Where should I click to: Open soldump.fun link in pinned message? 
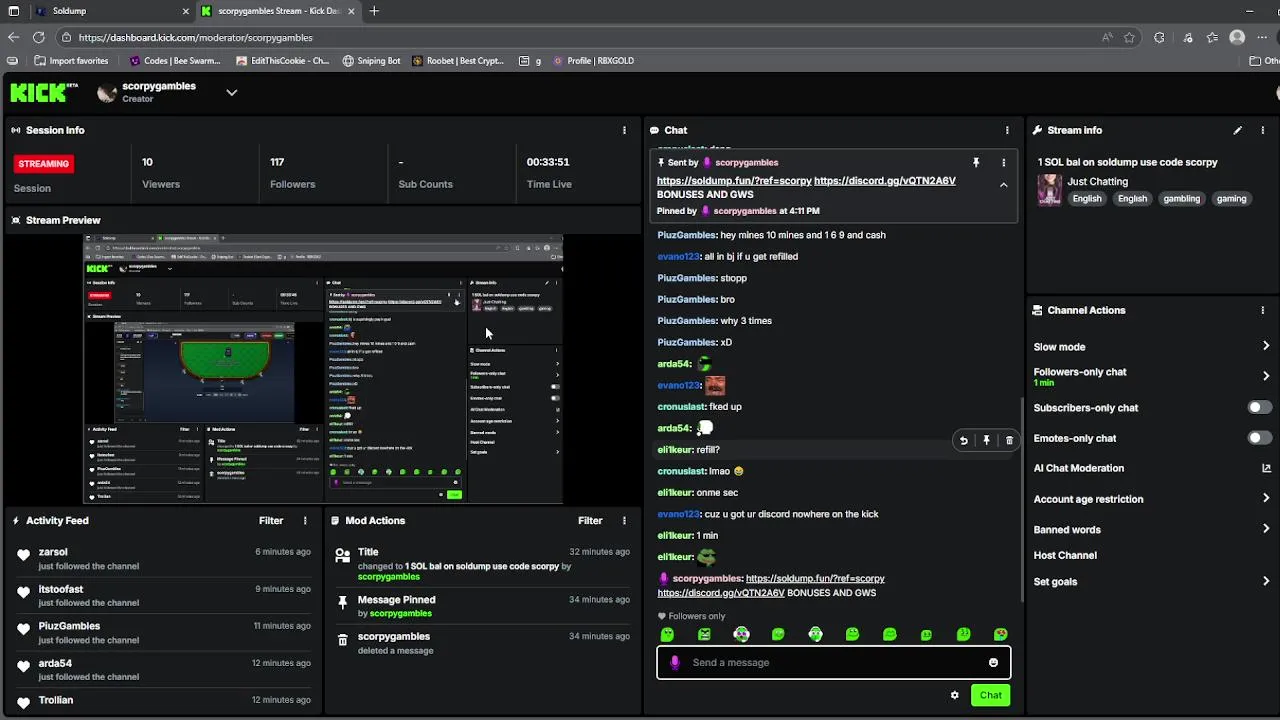click(734, 181)
